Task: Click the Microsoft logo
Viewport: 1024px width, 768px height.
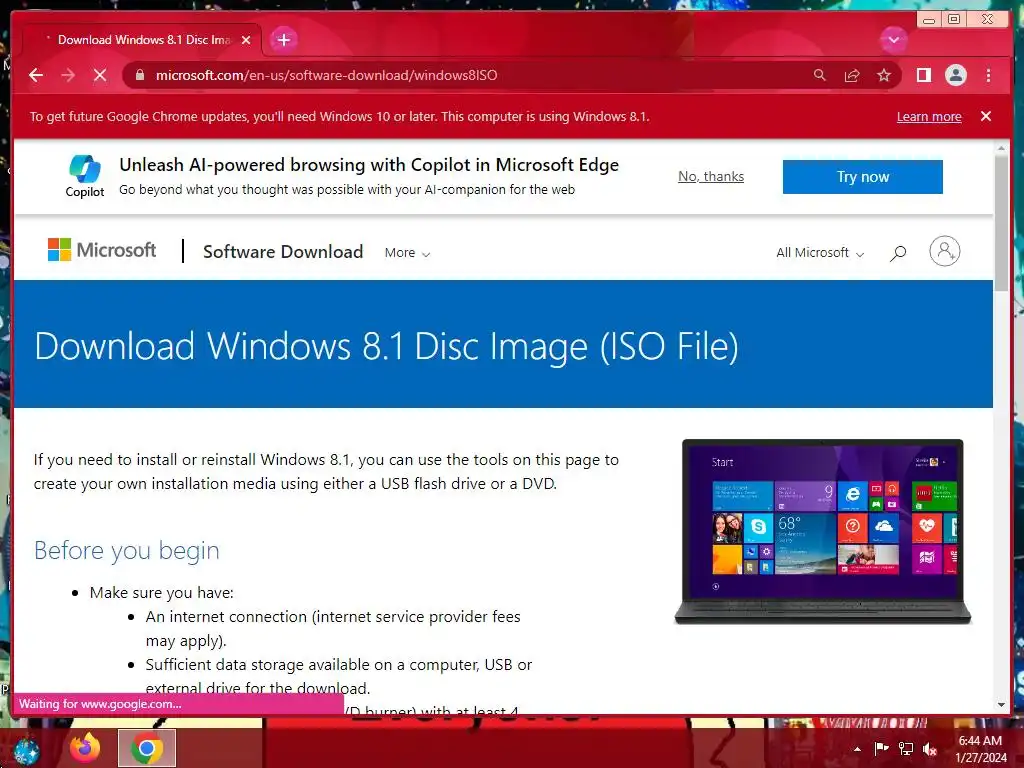Action: point(102,250)
